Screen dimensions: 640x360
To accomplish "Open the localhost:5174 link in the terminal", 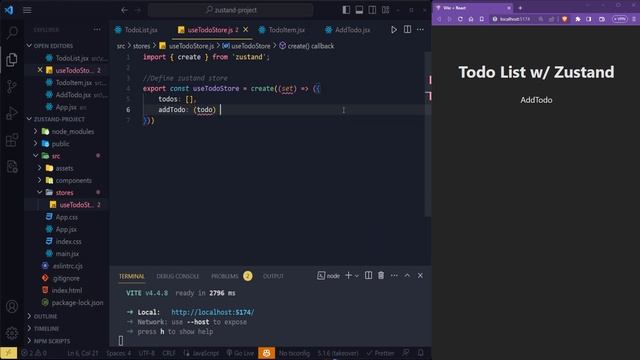I will point(213,312).
